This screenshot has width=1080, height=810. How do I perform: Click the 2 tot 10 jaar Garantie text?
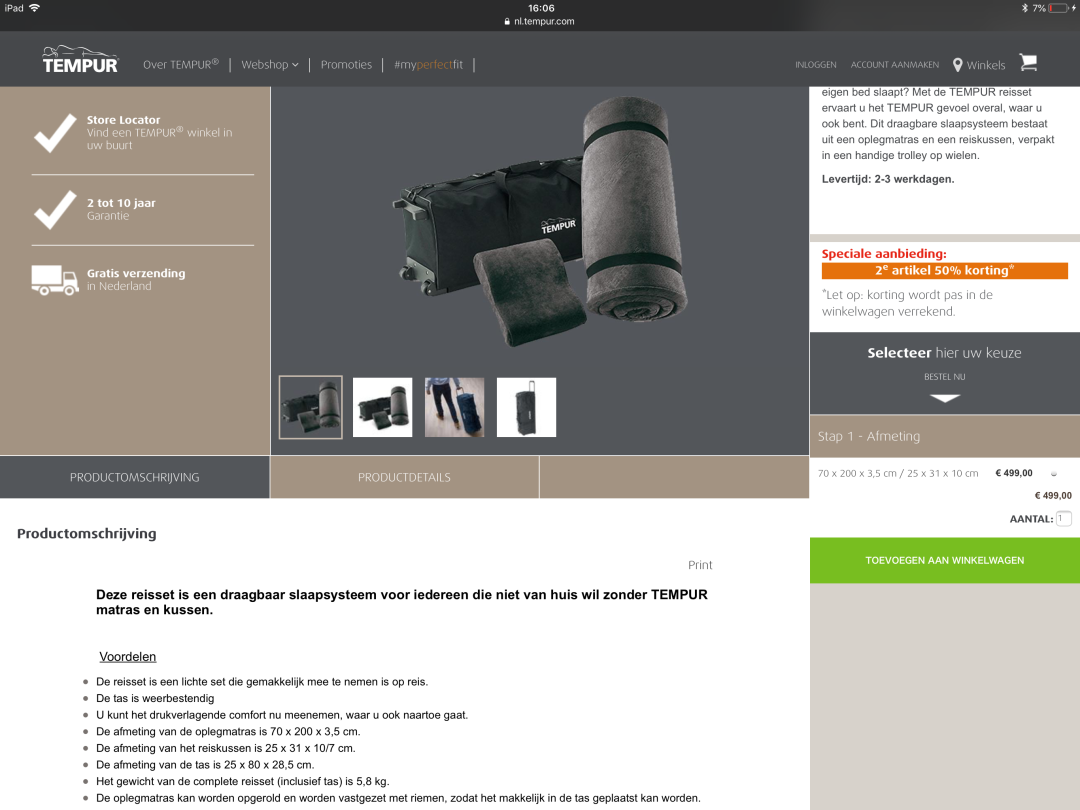pos(121,209)
